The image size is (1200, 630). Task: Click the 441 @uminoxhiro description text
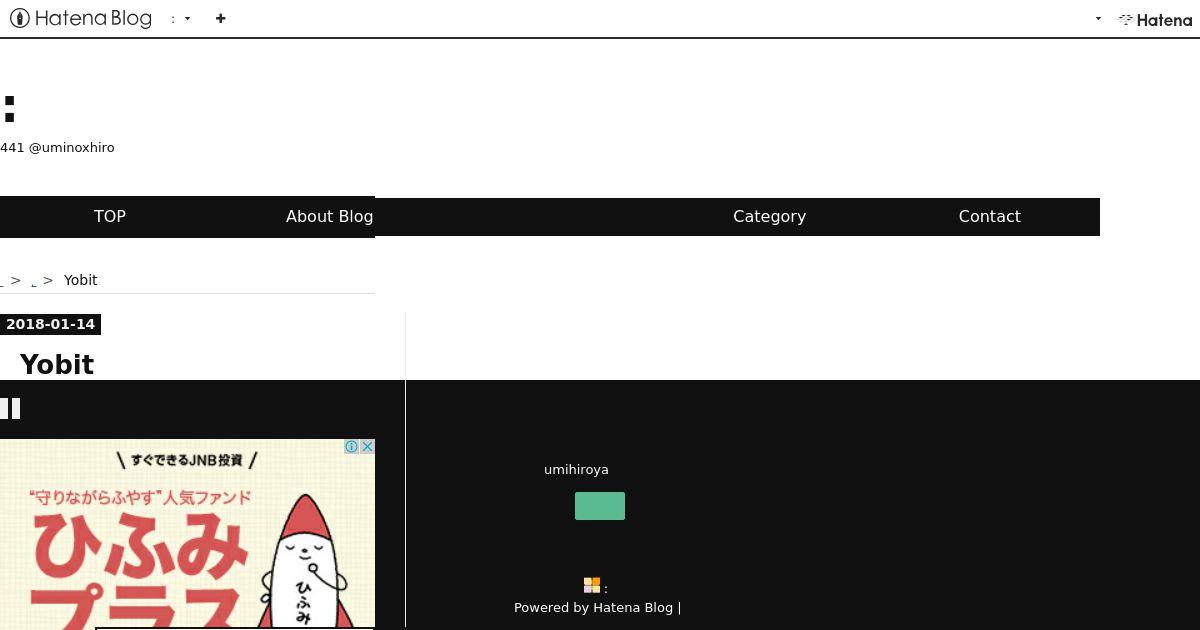click(x=57, y=147)
